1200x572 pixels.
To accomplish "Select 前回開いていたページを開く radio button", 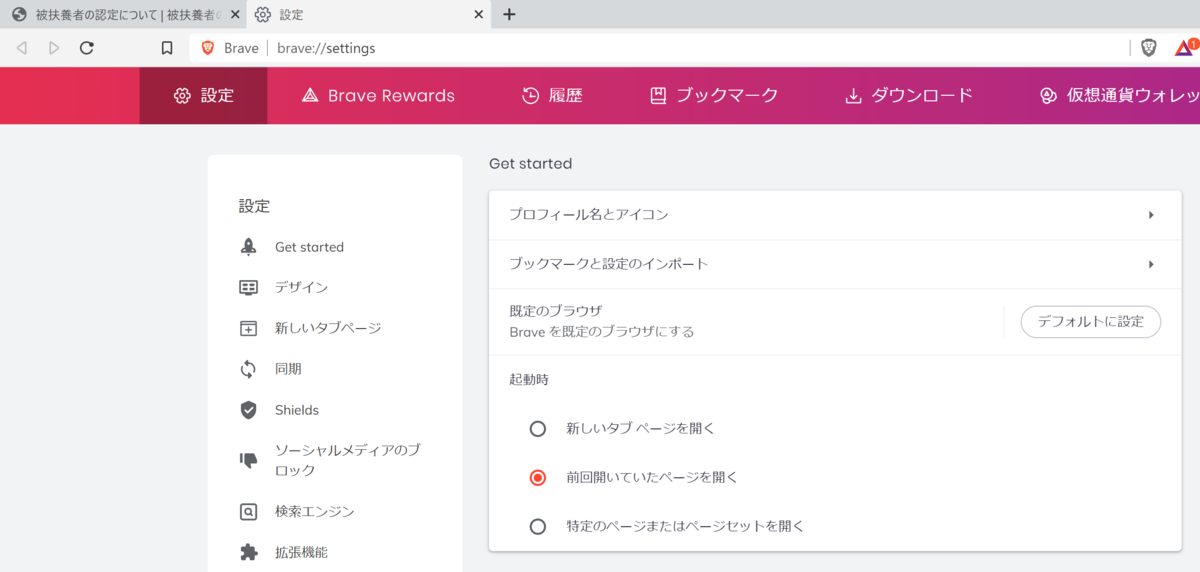I will (538, 478).
